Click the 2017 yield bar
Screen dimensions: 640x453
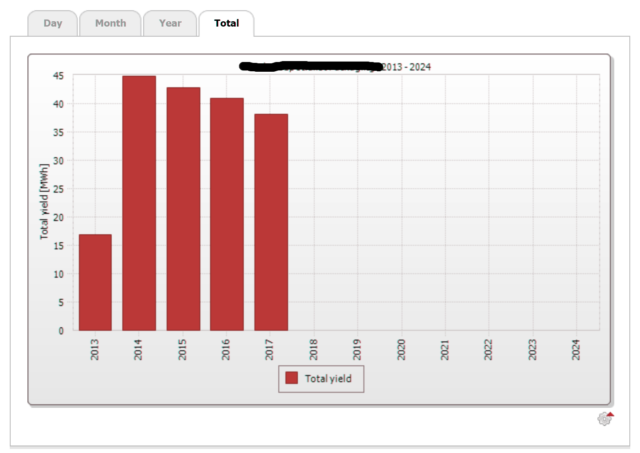pos(271,222)
